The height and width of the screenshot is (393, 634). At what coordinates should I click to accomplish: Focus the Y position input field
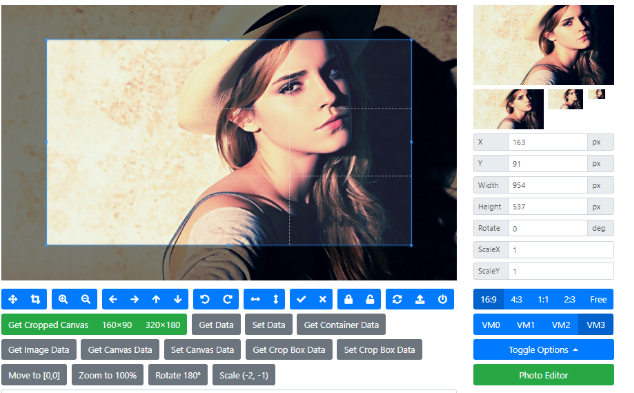547,164
